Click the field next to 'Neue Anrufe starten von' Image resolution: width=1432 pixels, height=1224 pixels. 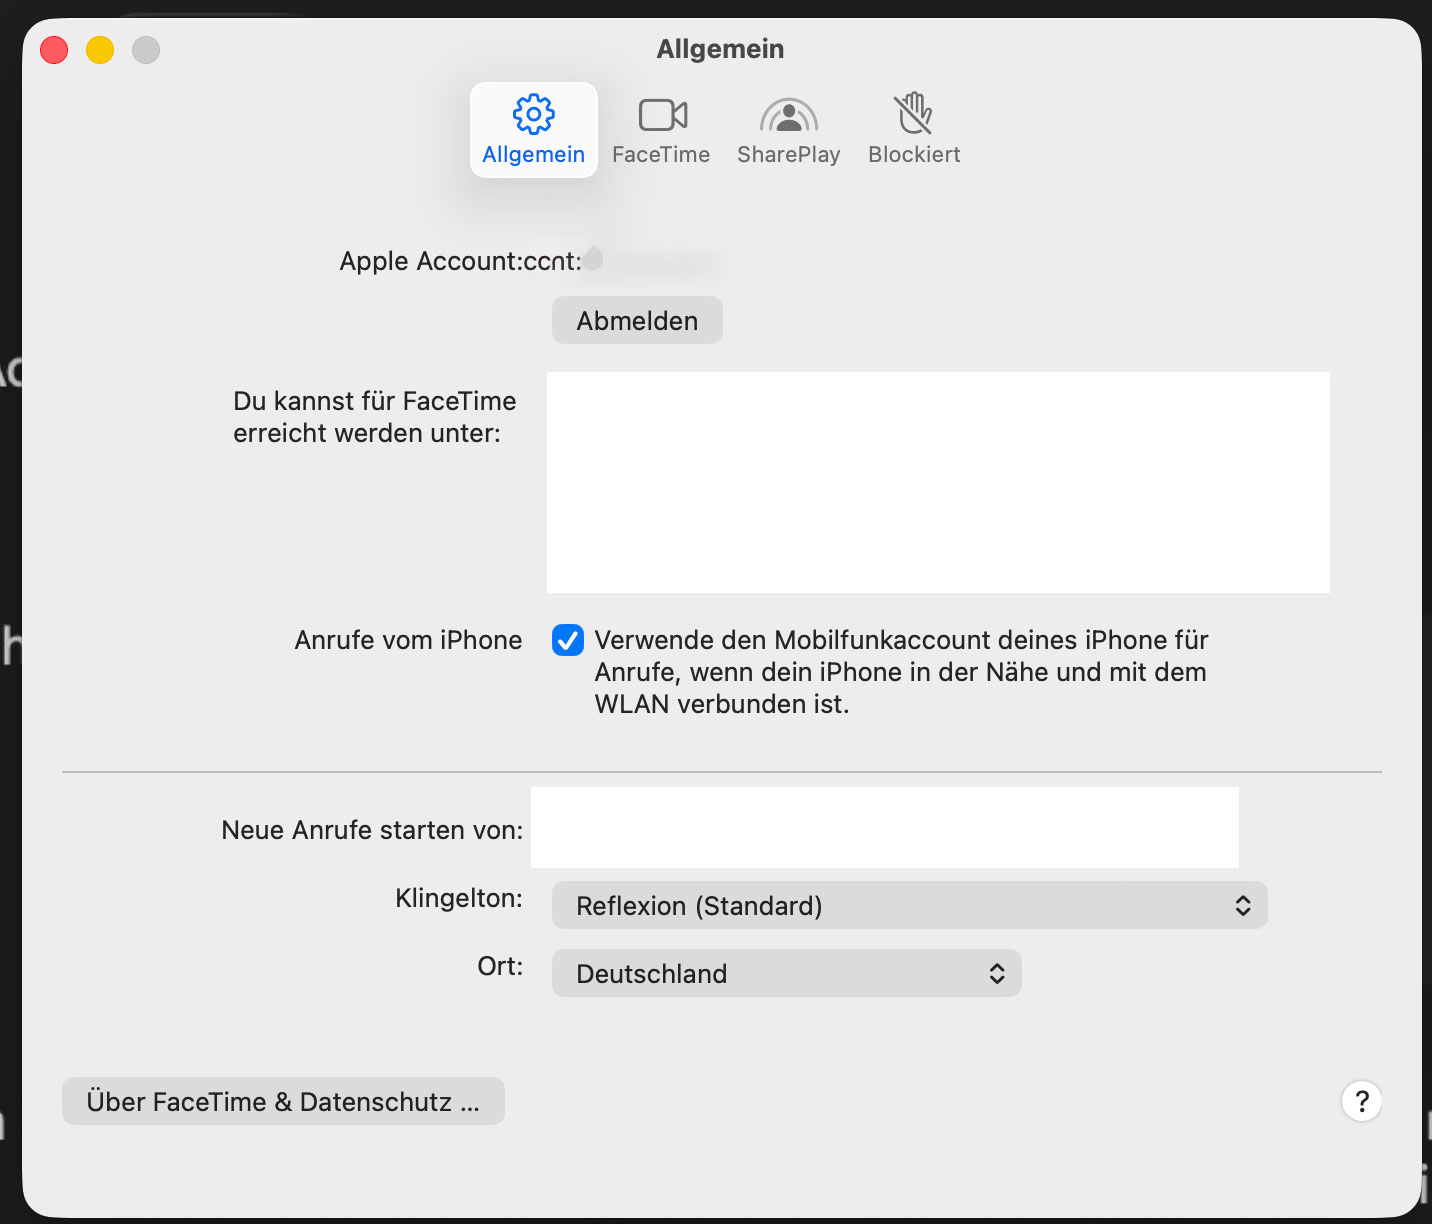tap(884, 828)
